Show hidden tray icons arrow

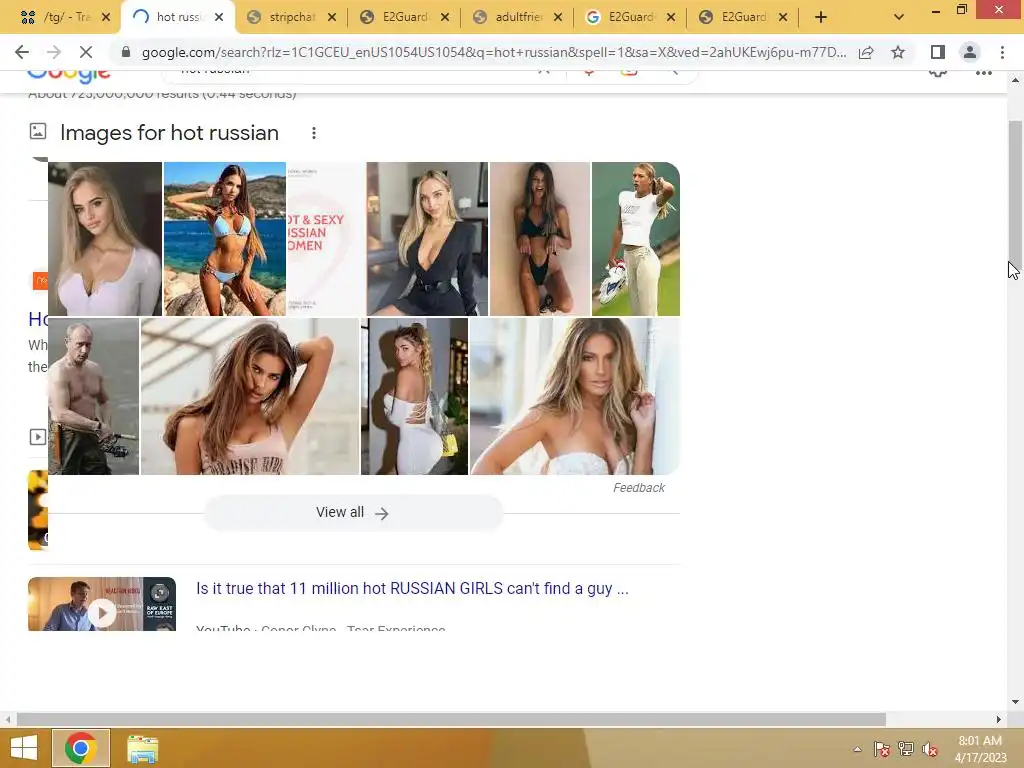pyautogui.click(x=857, y=749)
